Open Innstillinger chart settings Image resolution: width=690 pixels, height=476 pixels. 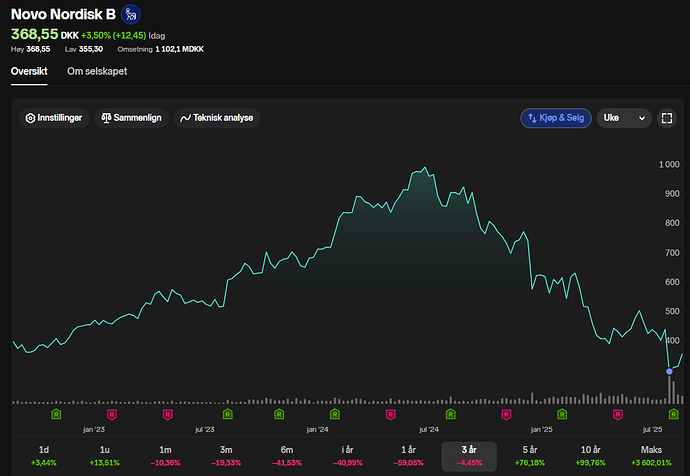click(x=54, y=118)
